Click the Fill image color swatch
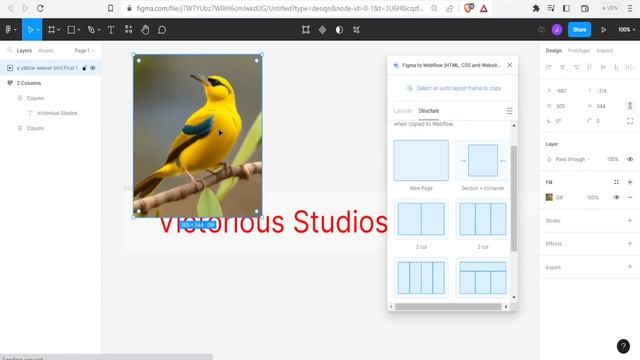This screenshot has height=360, width=640. coord(549,198)
